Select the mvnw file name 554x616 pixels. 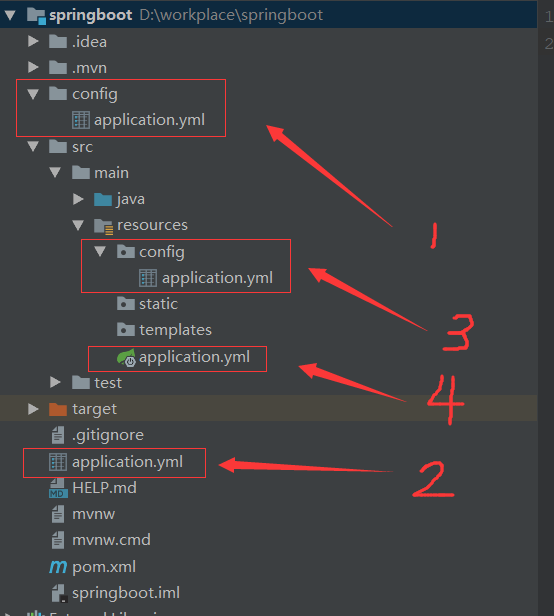coord(94,514)
